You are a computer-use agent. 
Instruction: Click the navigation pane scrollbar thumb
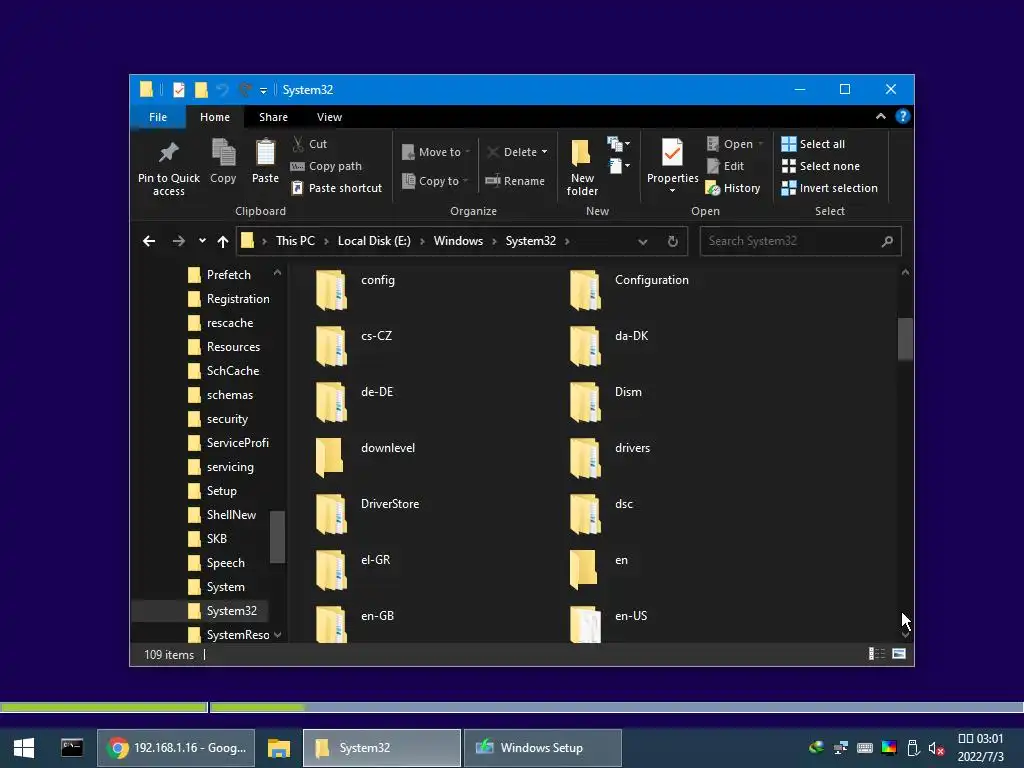tap(278, 536)
